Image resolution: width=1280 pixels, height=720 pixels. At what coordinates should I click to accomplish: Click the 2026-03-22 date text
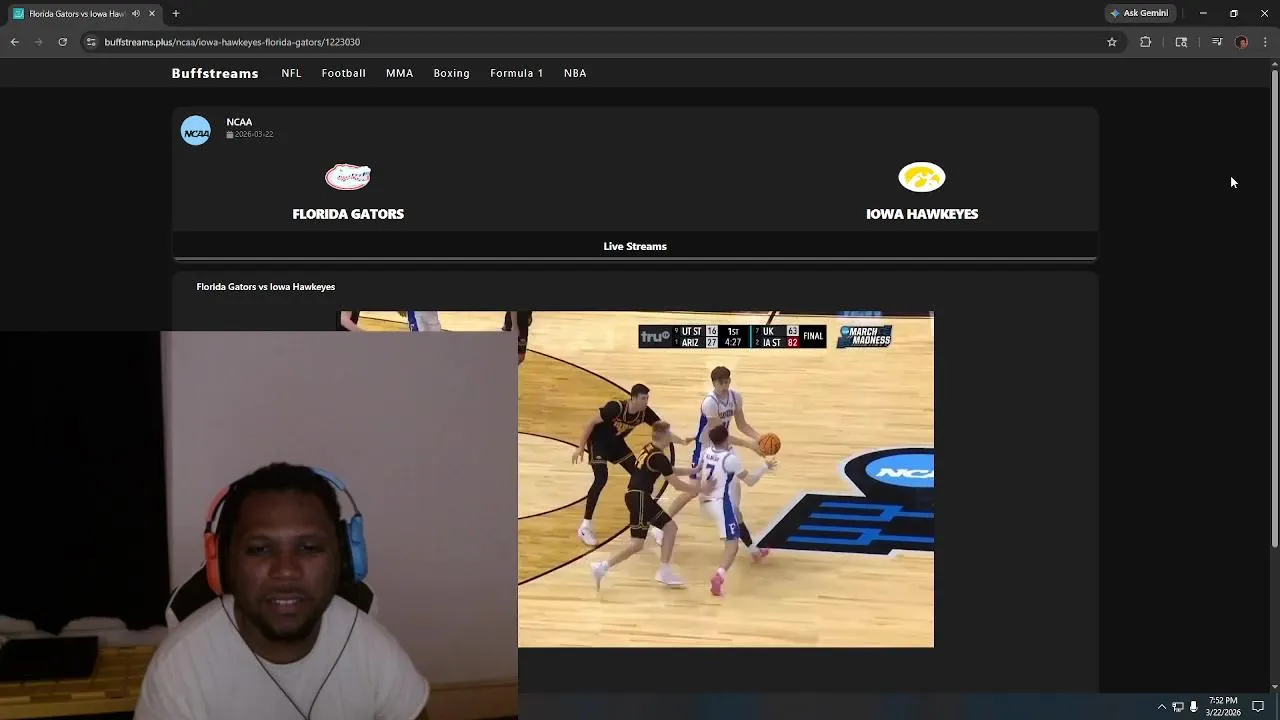pos(254,134)
